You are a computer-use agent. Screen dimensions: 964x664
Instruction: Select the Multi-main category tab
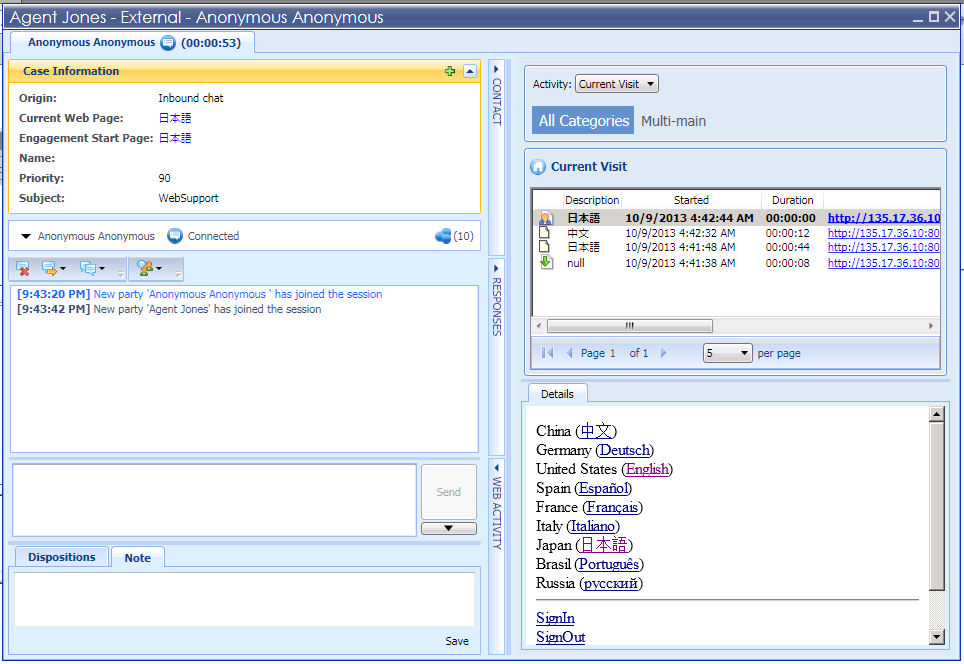[x=673, y=119]
